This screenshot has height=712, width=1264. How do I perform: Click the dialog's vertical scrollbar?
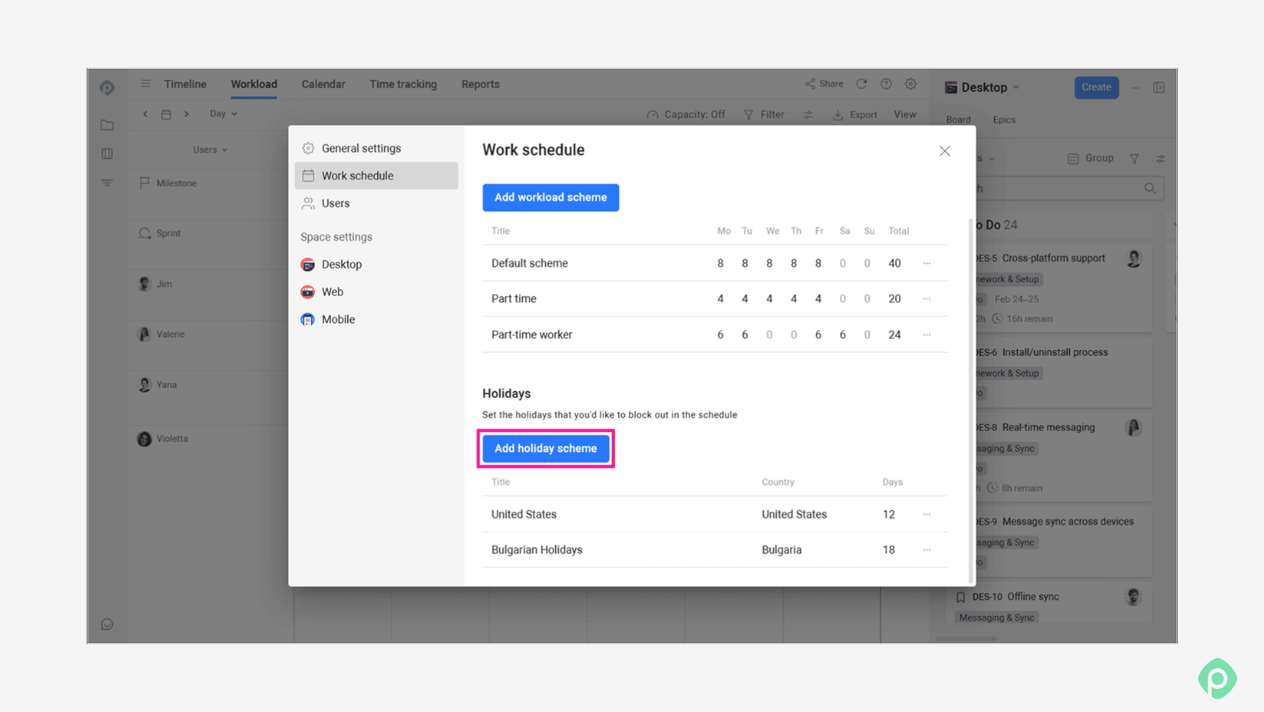coord(971,400)
